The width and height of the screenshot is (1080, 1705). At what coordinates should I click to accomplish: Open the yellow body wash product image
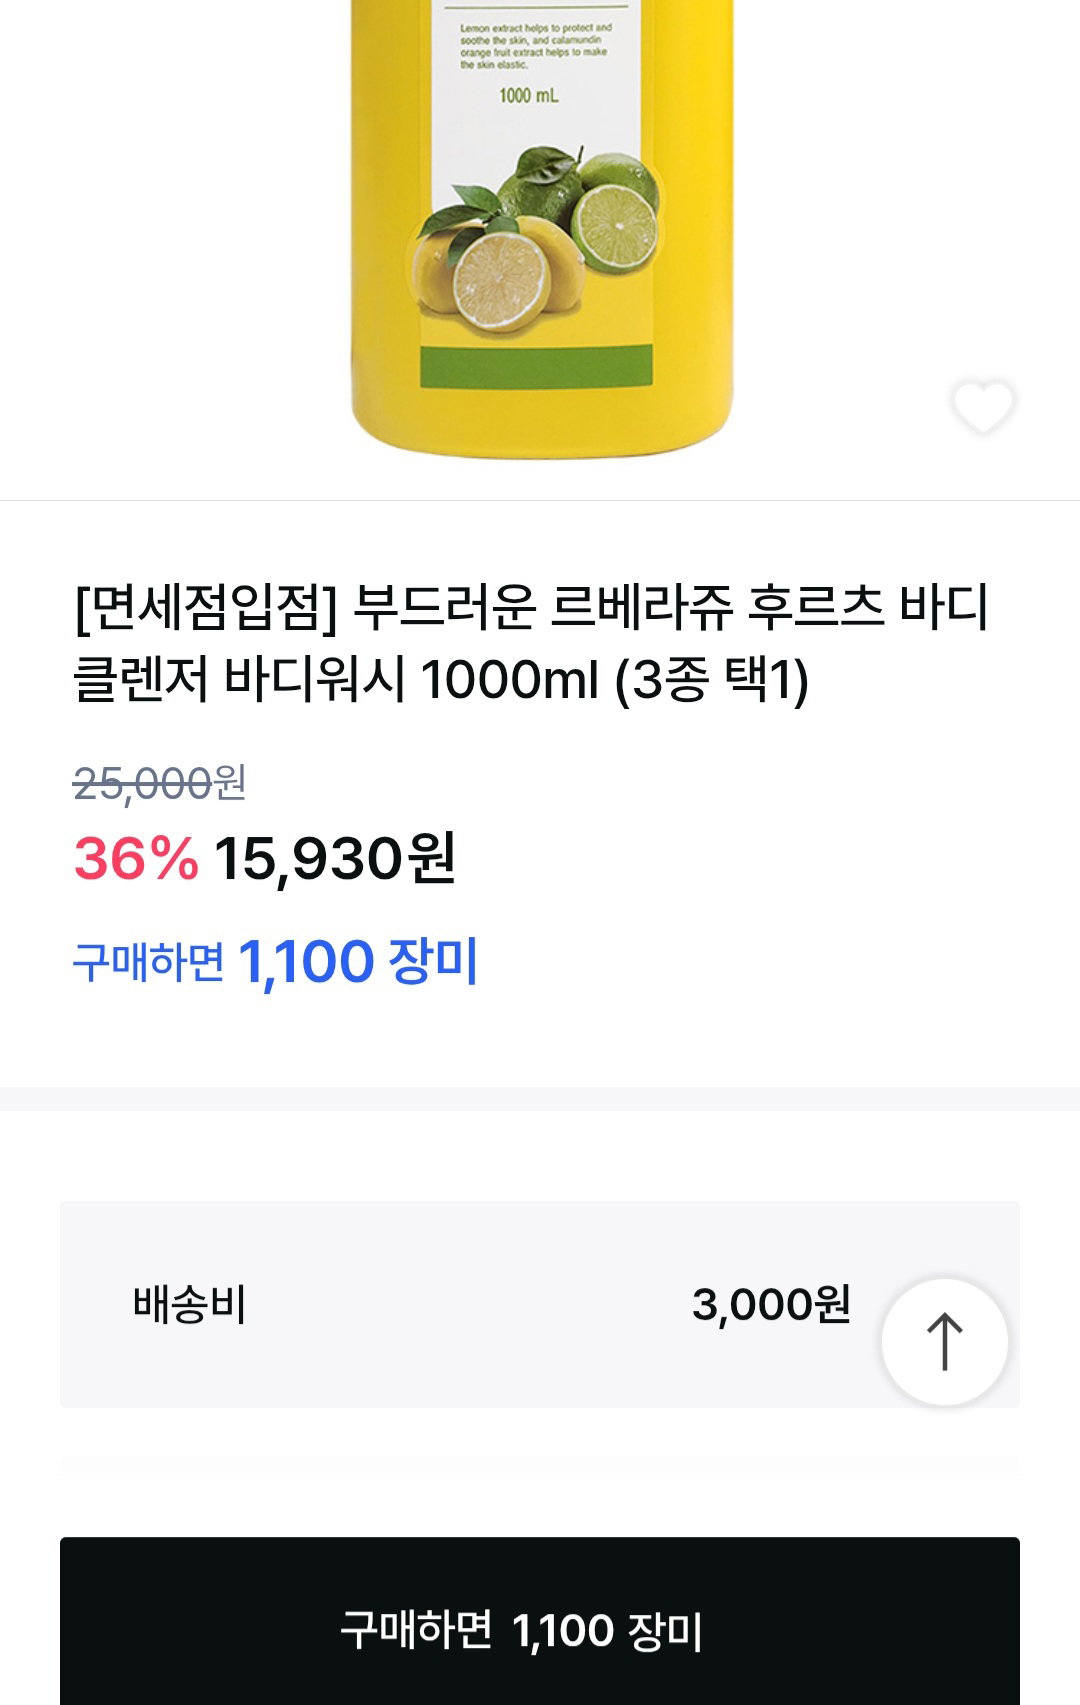coord(541,229)
